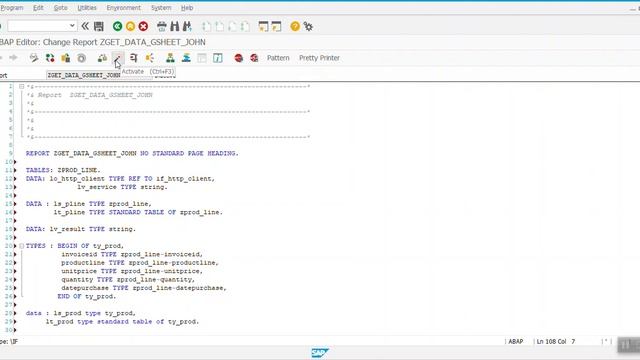Viewport: 640px width, 360px height.
Task: Click the yellow Exit button
Action: click(x=130, y=27)
